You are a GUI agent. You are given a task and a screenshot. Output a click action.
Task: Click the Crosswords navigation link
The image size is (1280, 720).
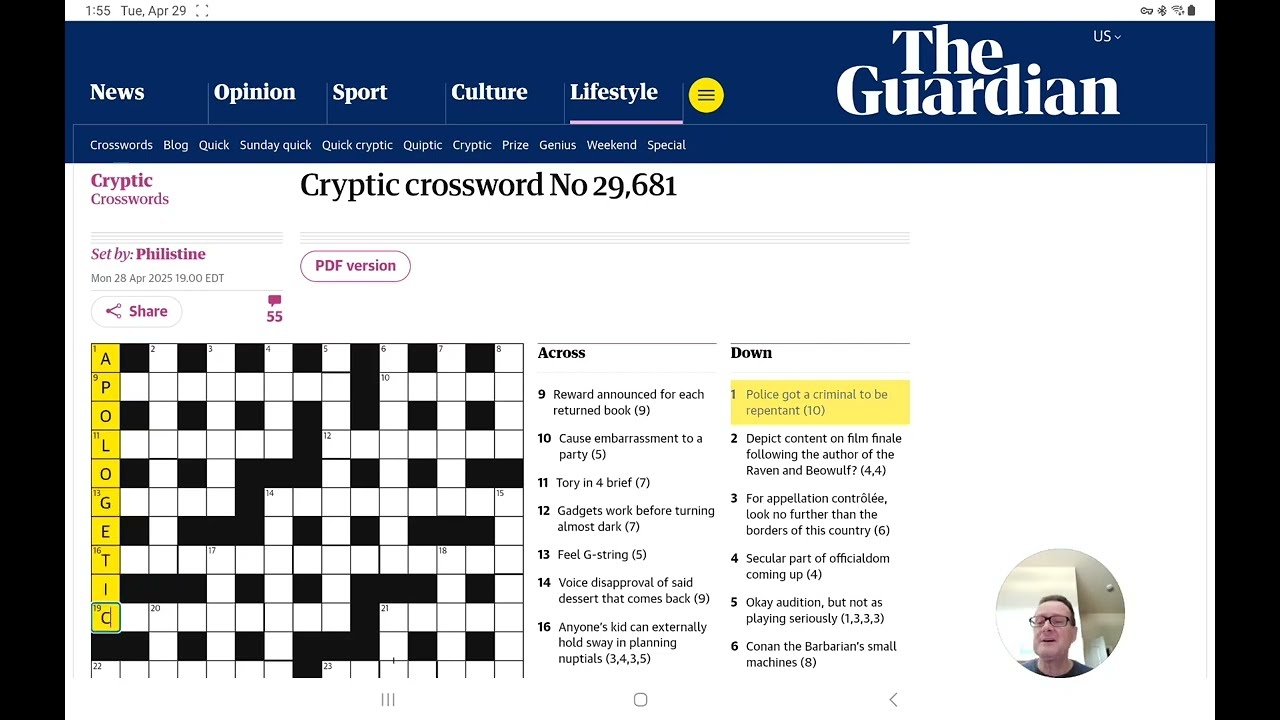(121, 145)
